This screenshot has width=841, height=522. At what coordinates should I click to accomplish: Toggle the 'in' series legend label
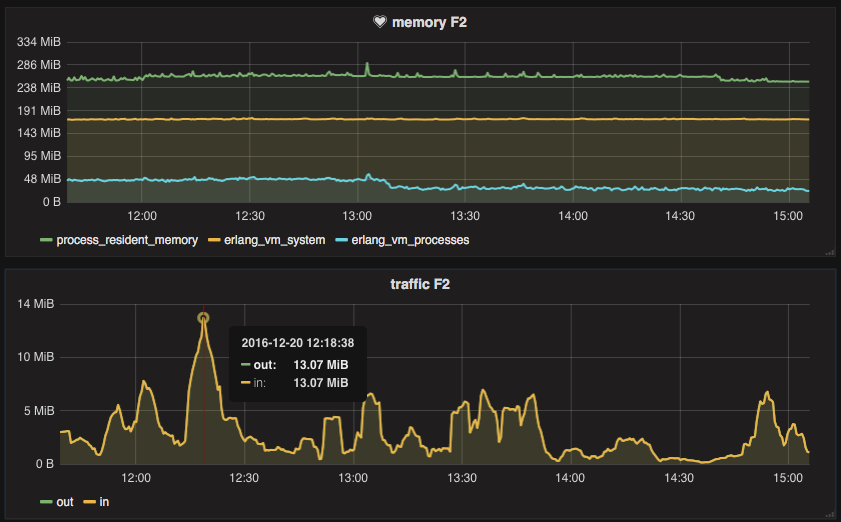[104, 501]
